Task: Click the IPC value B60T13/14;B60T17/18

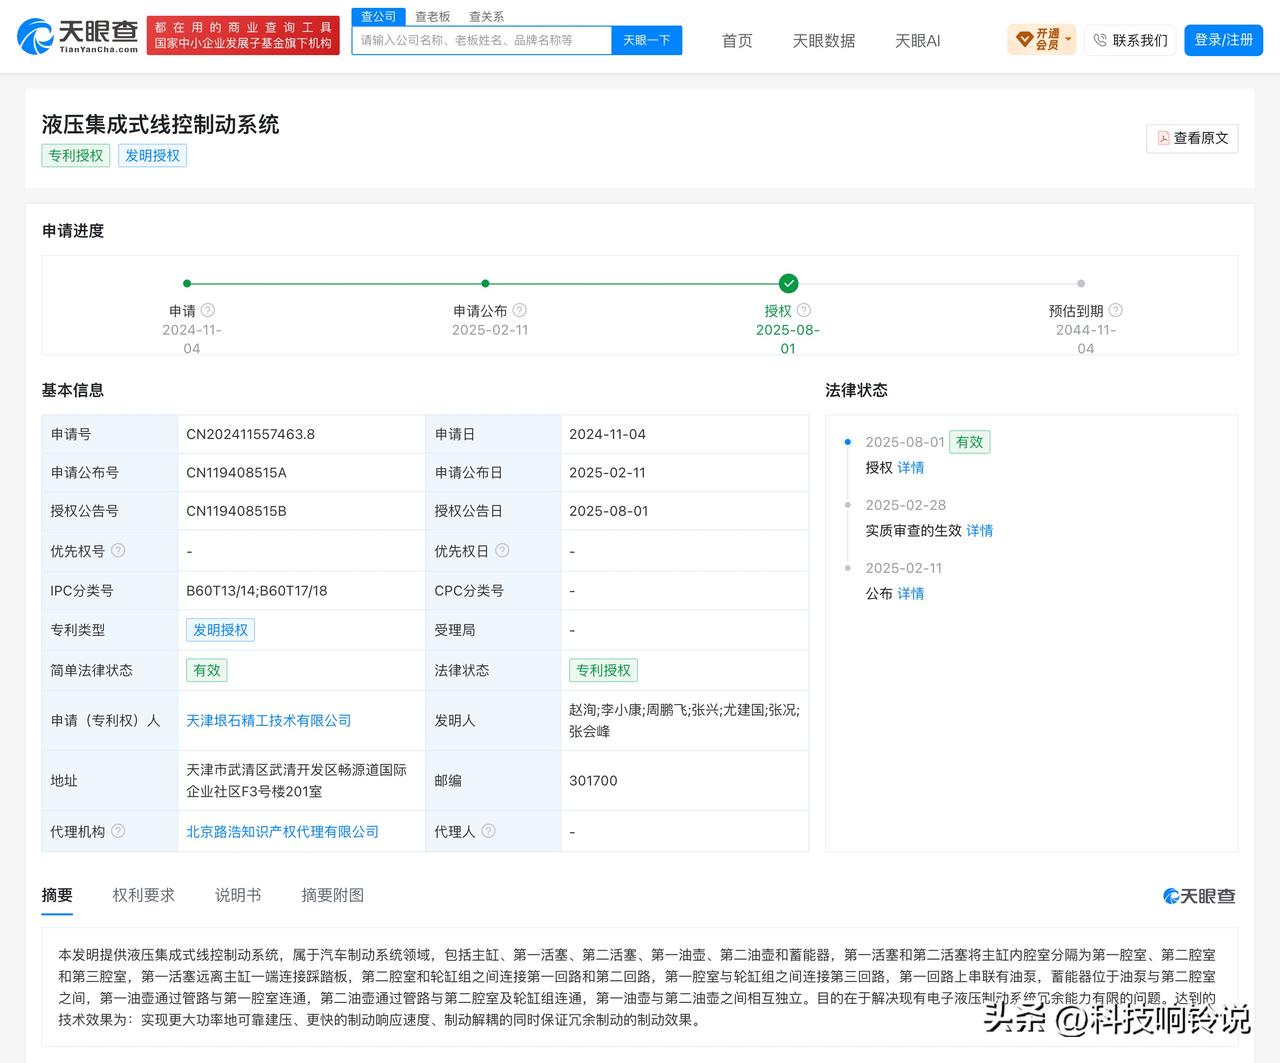Action: point(257,591)
